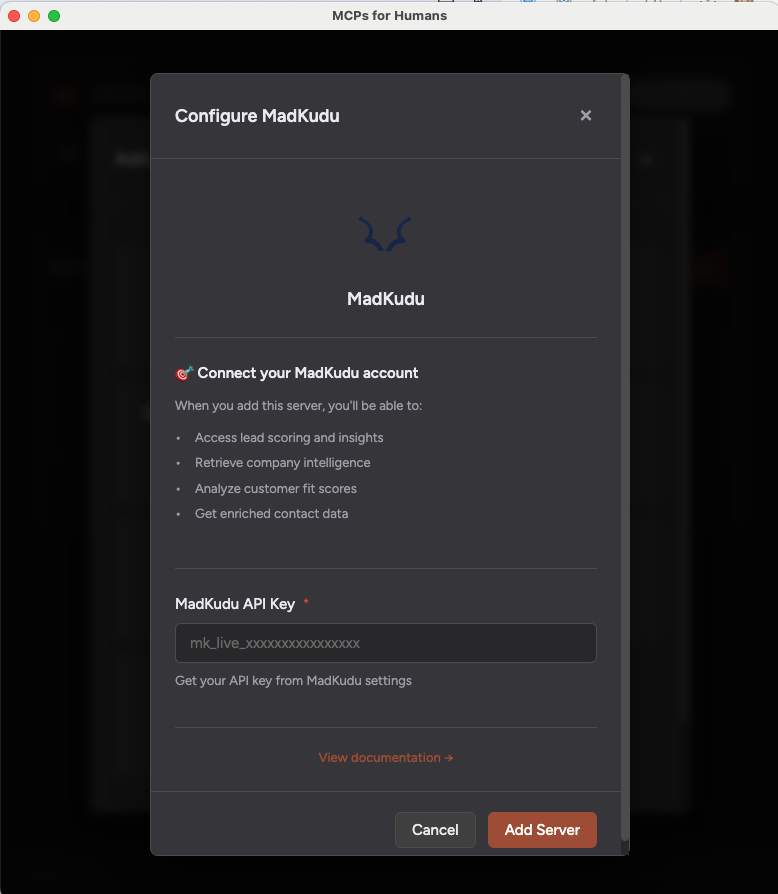Viewport: 778px width, 894px height.
Task: Click the Connect your MadKudu account heading
Action: tap(308, 373)
